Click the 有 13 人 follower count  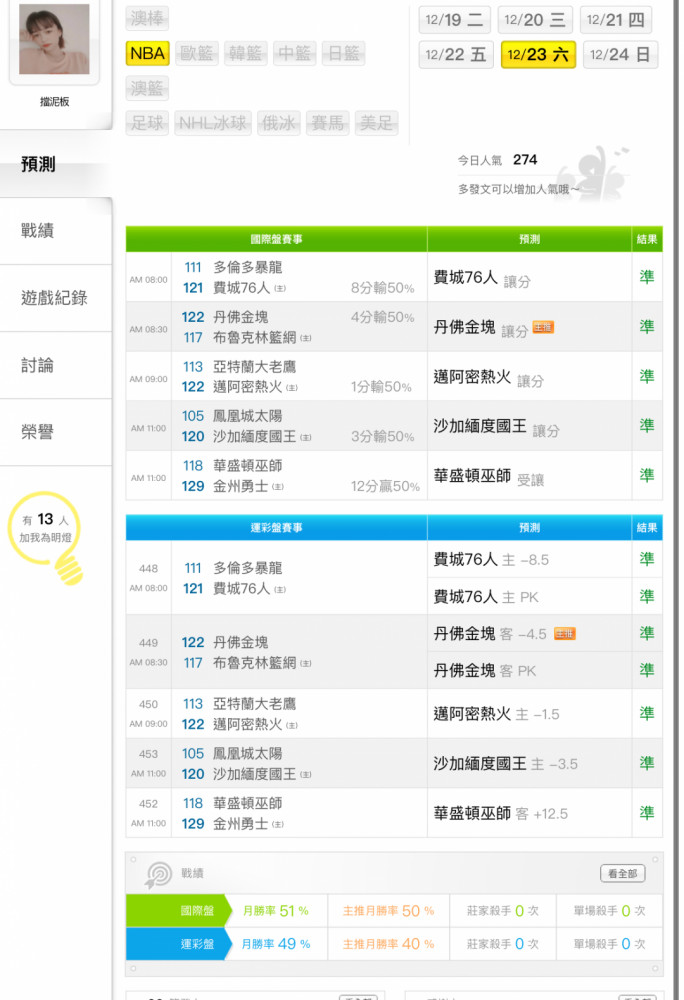pyautogui.click(x=45, y=520)
